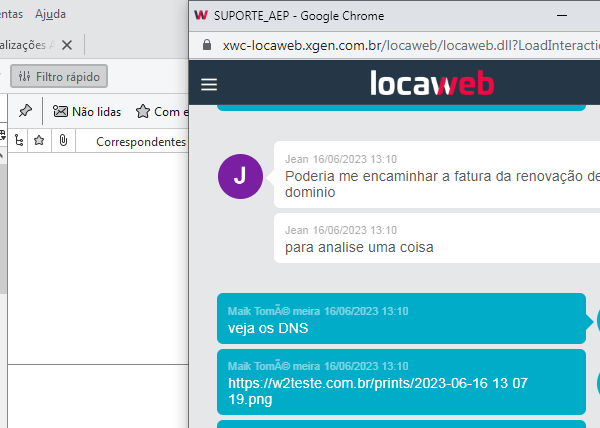The image size is (600, 428).
Task: Open the w2teste.com.br prints link
Action: point(378,391)
